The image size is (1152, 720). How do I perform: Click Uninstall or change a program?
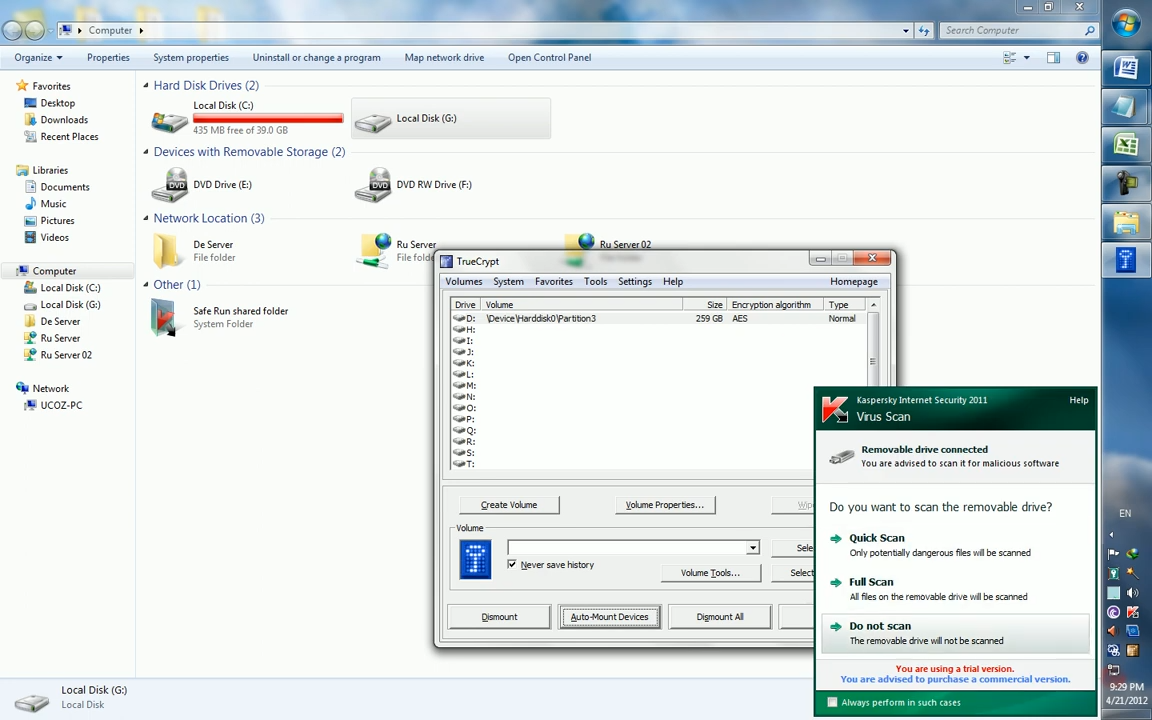pyautogui.click(x=317, y=57)
